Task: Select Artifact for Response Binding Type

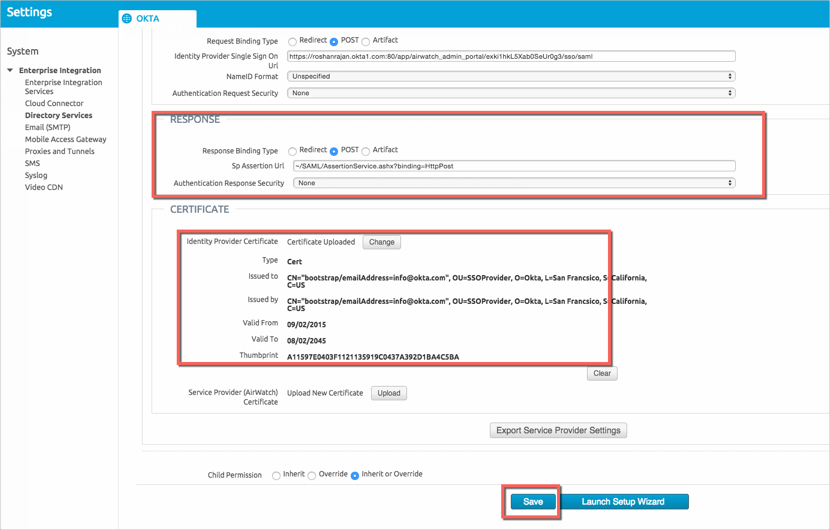Action: (366, 151)
